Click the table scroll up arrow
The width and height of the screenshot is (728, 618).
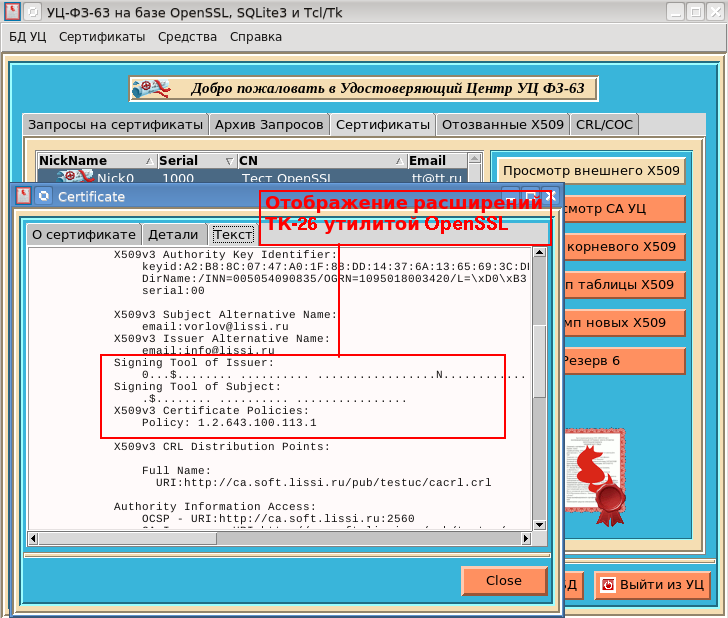point(474,158)
